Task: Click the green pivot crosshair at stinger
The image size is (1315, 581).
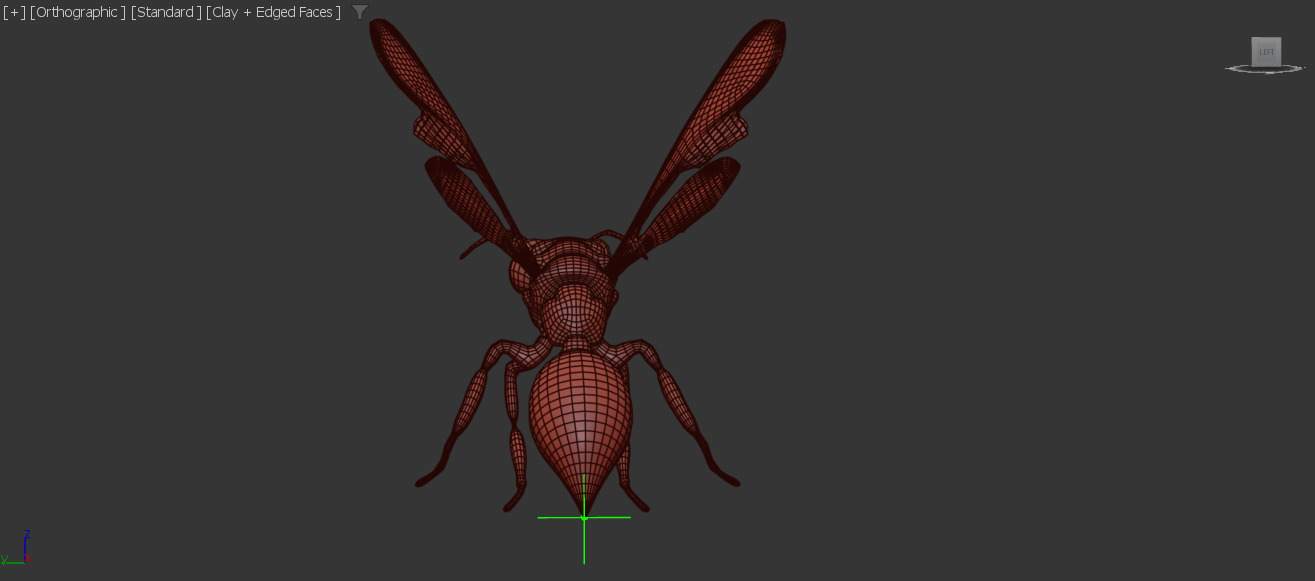Action: tap(584, 518)
